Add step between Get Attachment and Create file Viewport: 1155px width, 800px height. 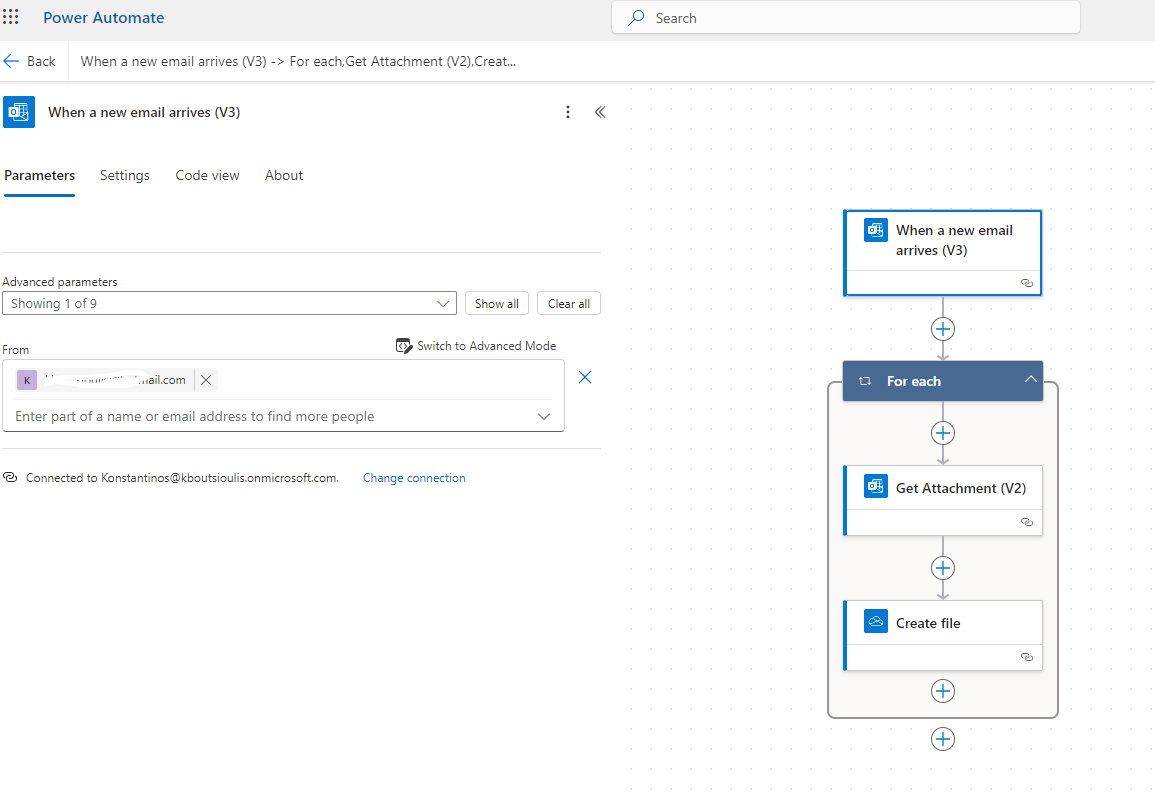tap(943, 568)
